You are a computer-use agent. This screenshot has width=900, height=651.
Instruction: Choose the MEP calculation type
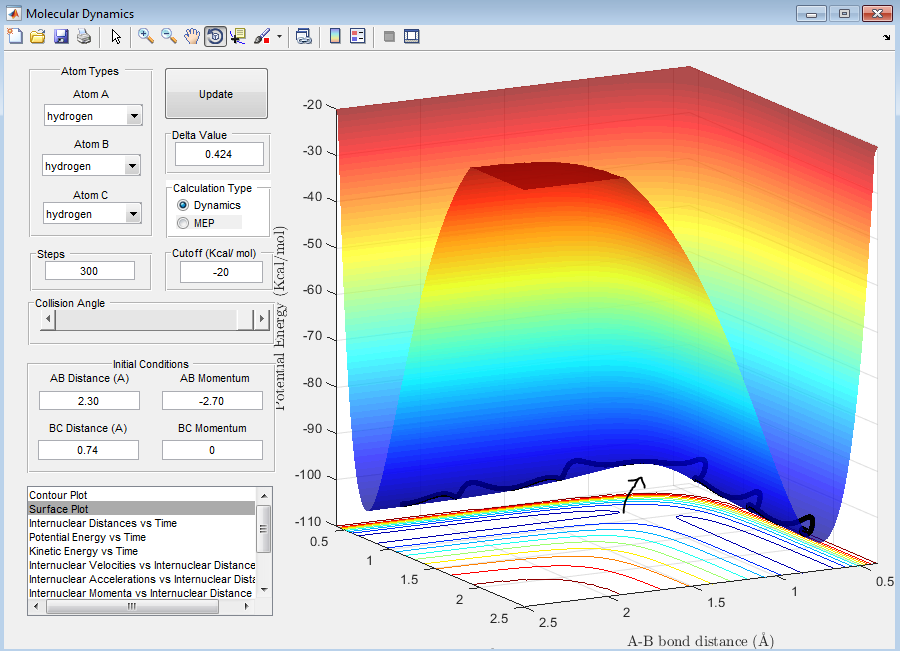click(x=183, y=222)
